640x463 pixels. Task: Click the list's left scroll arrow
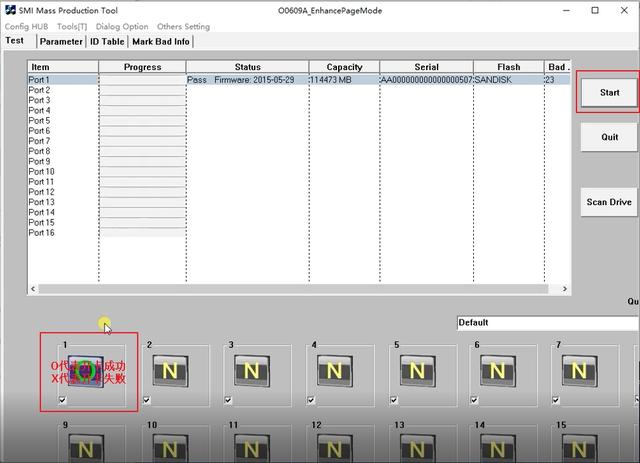tap(33, 289)
